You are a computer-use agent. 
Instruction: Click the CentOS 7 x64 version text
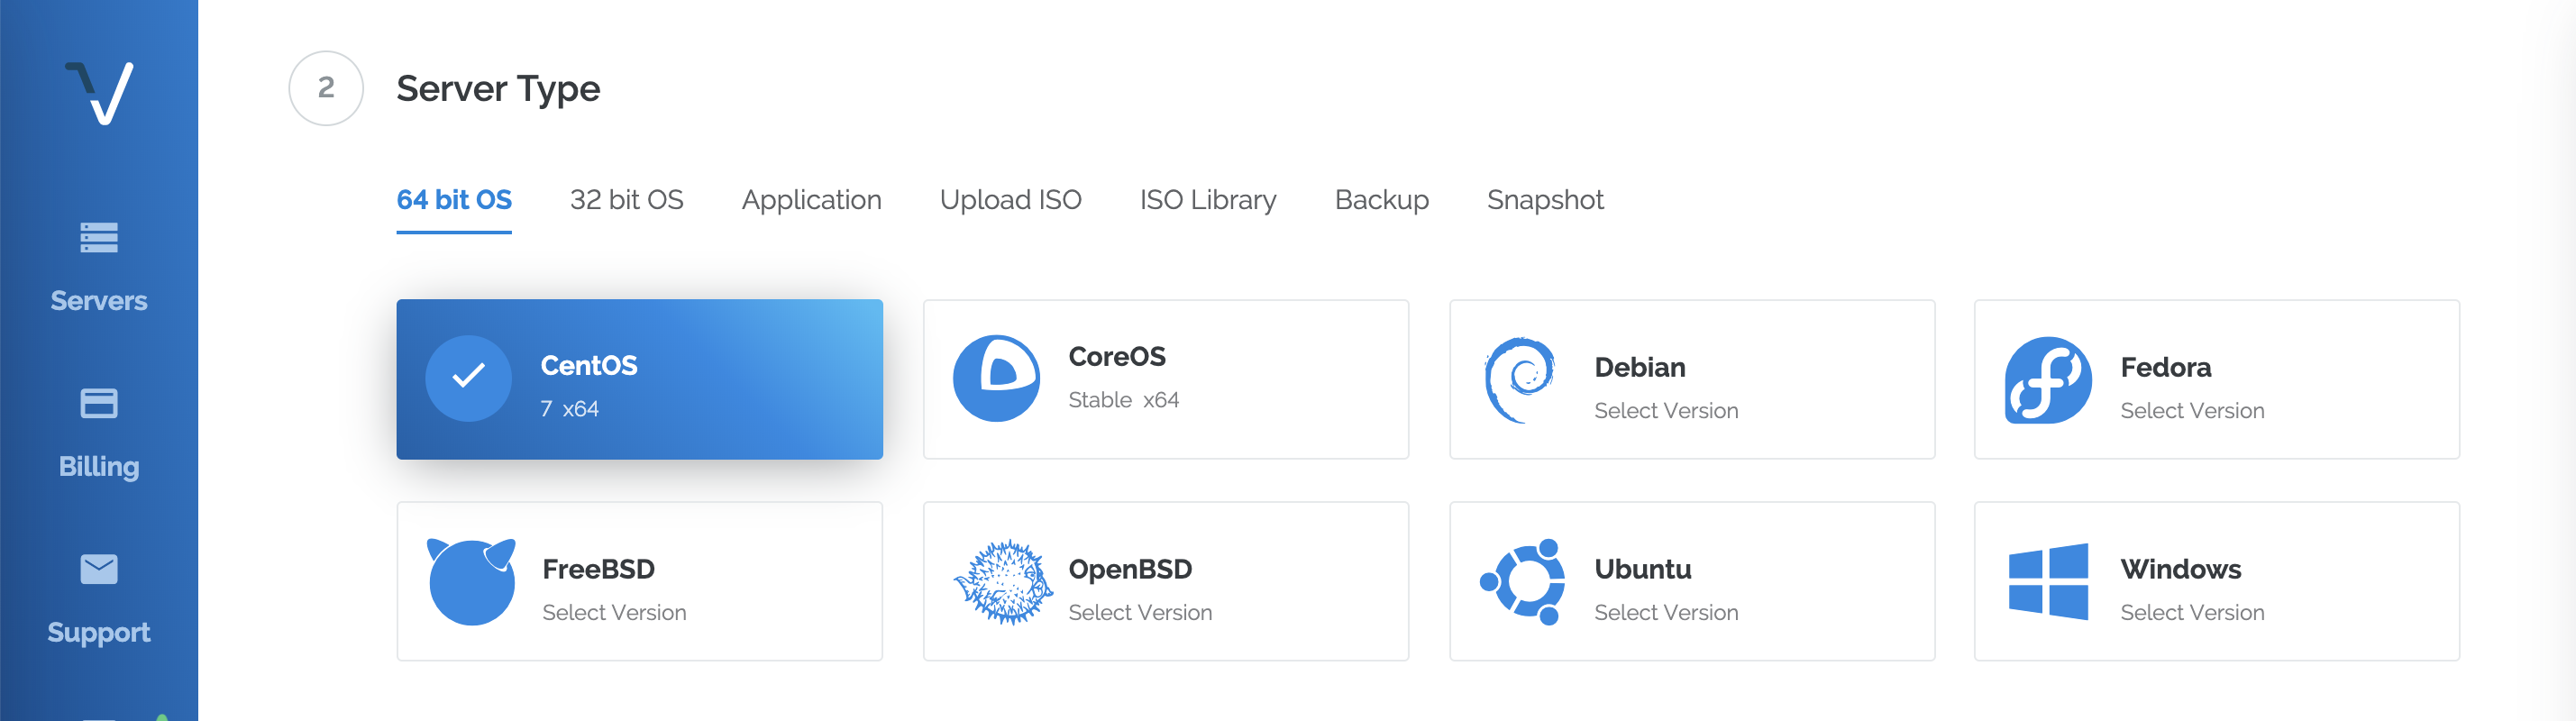(569, 409)
